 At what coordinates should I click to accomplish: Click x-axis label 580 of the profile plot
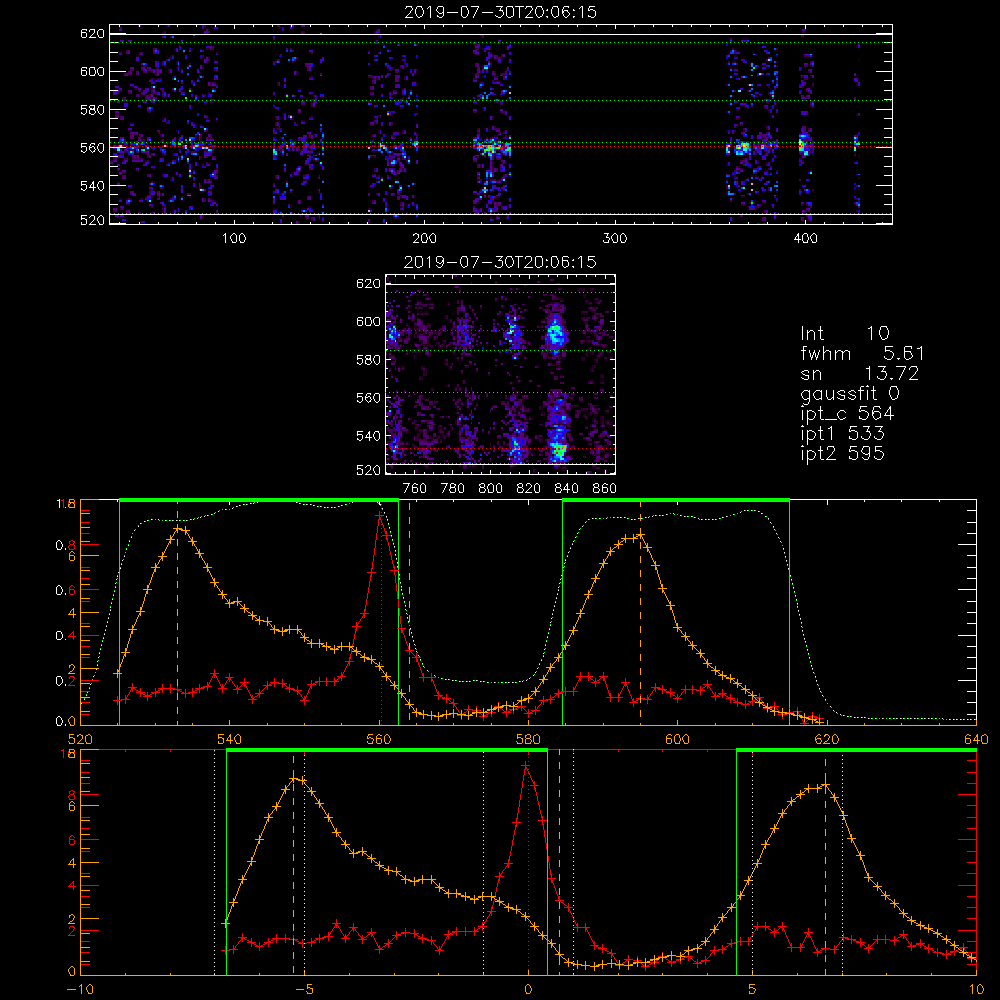(x=528, y=740)
